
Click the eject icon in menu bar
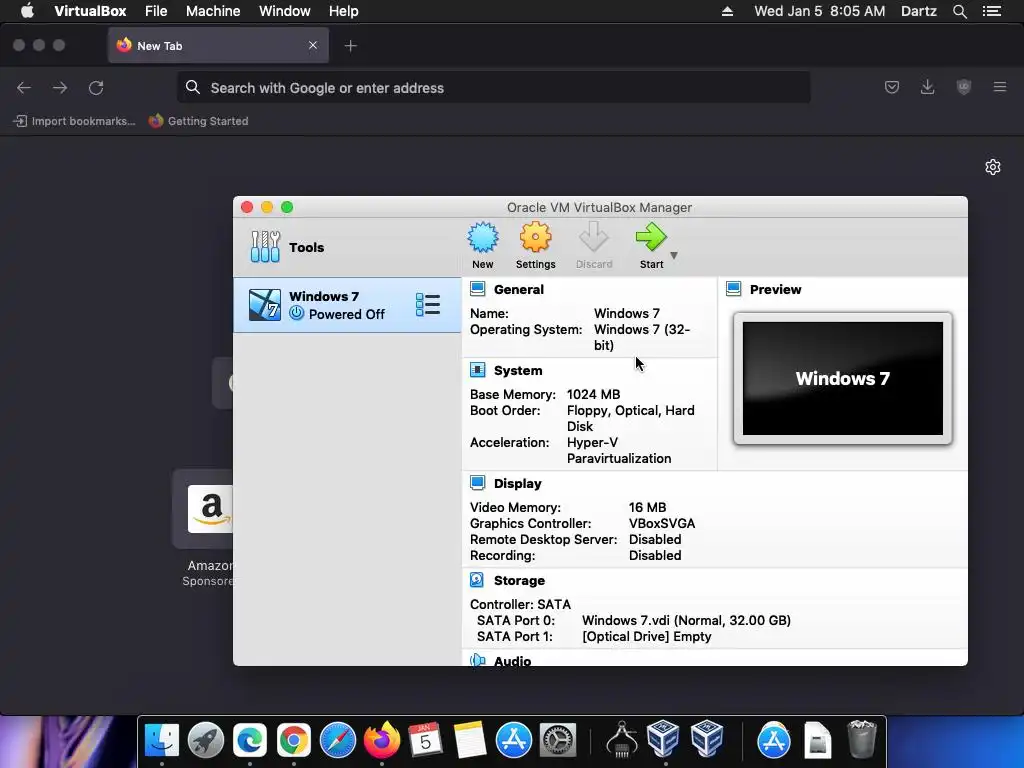[x=727, y=11]
